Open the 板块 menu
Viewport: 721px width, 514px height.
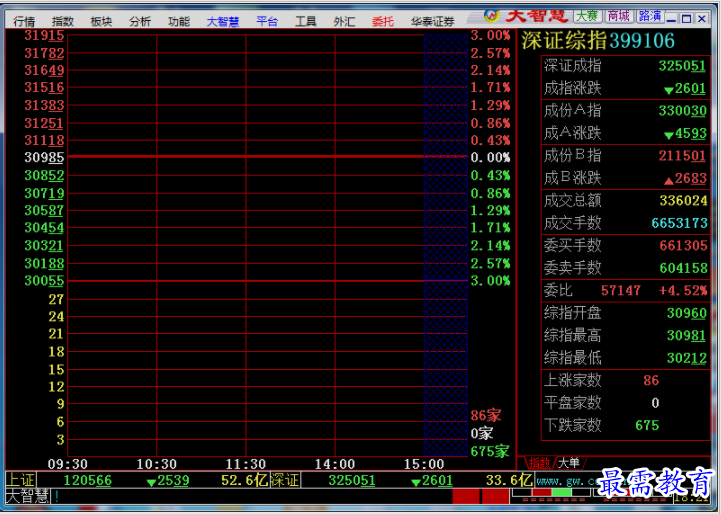click(x=101, y=21)
